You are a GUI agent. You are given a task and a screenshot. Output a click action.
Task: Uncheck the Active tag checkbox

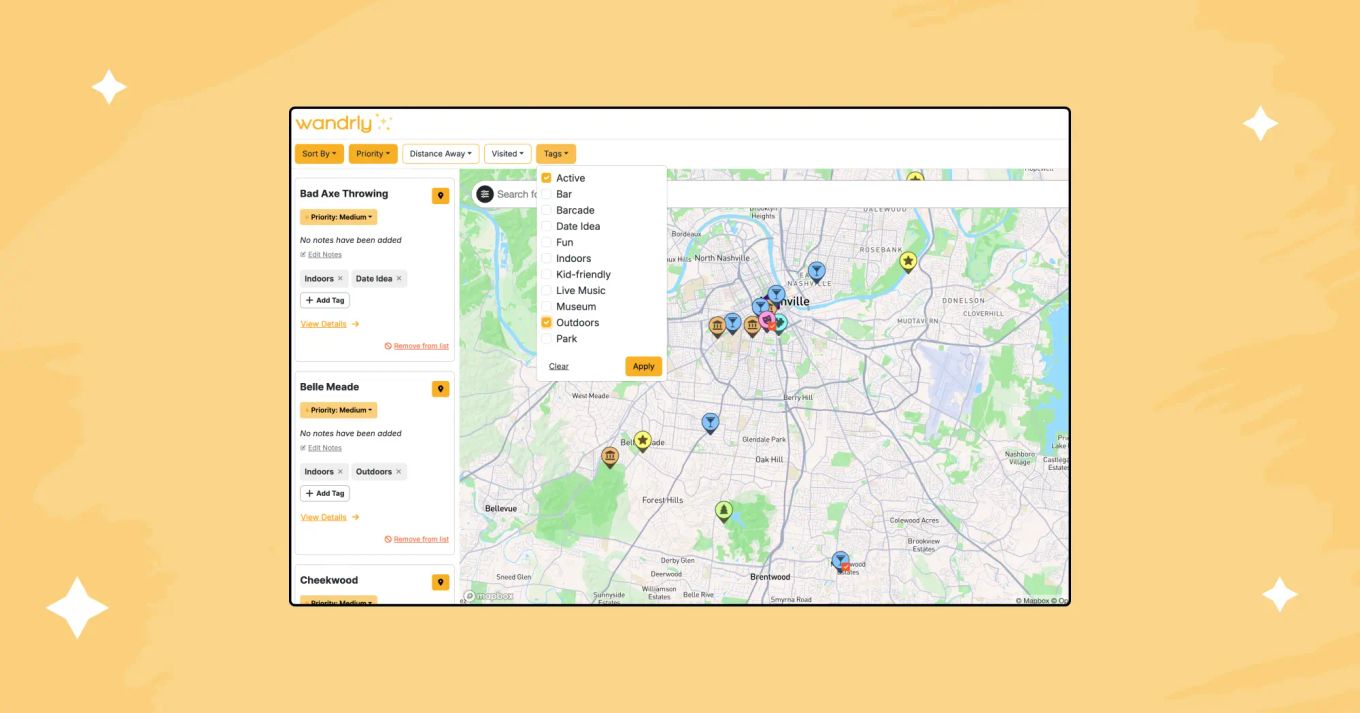click(x=547, y=178)
